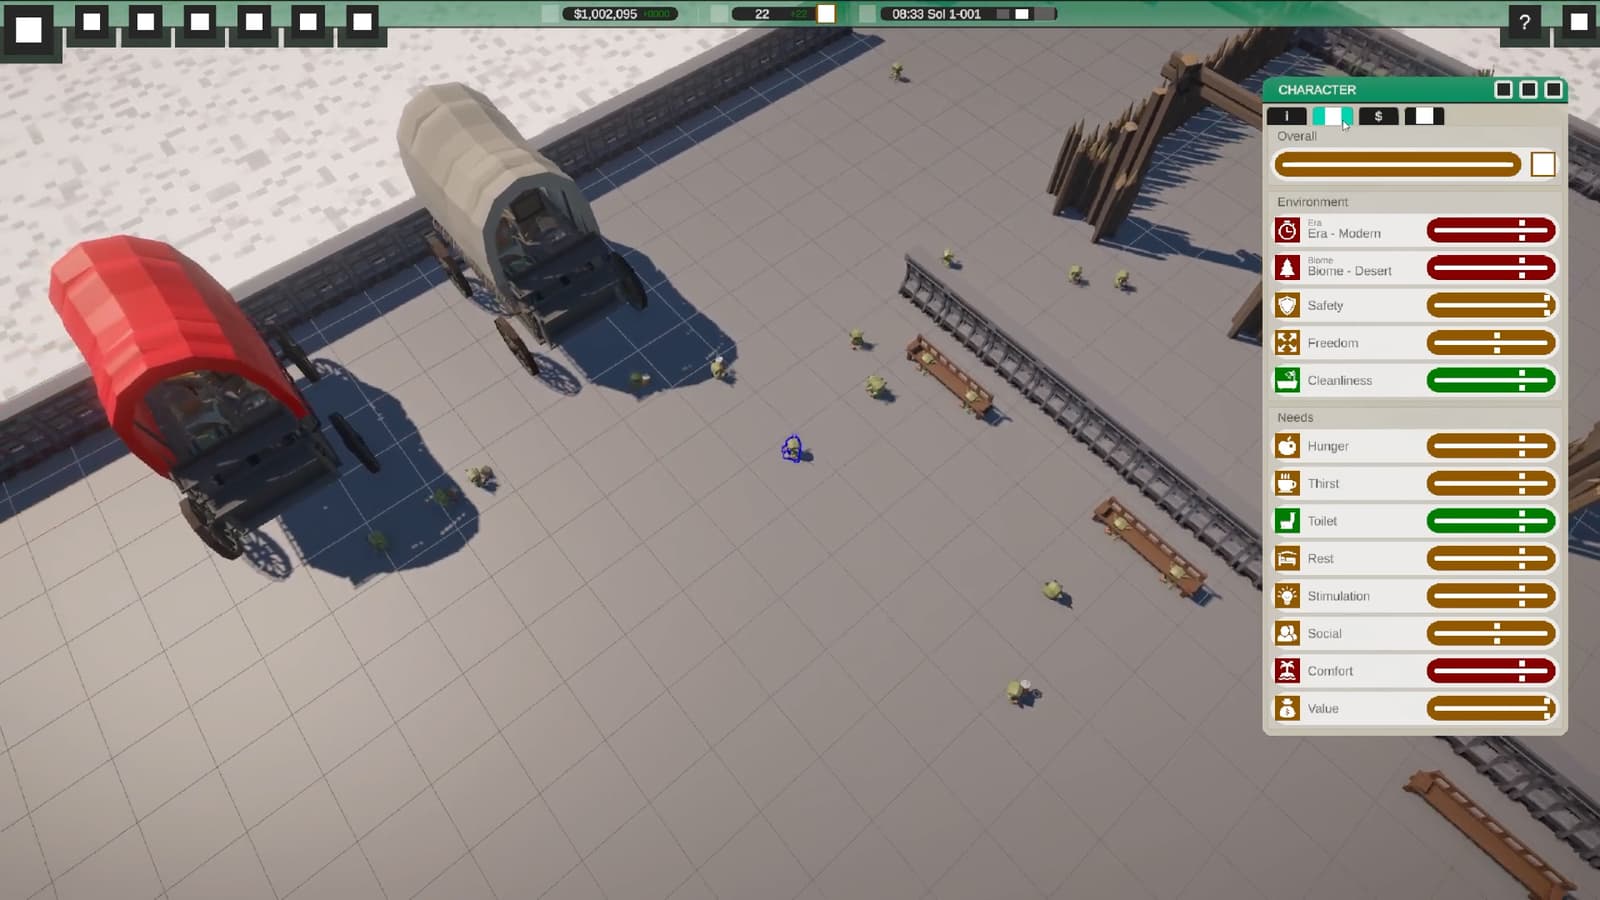Click the Freedom expand-arrows icon
Screen dimensions: 1600x900
pos(1287,343)
